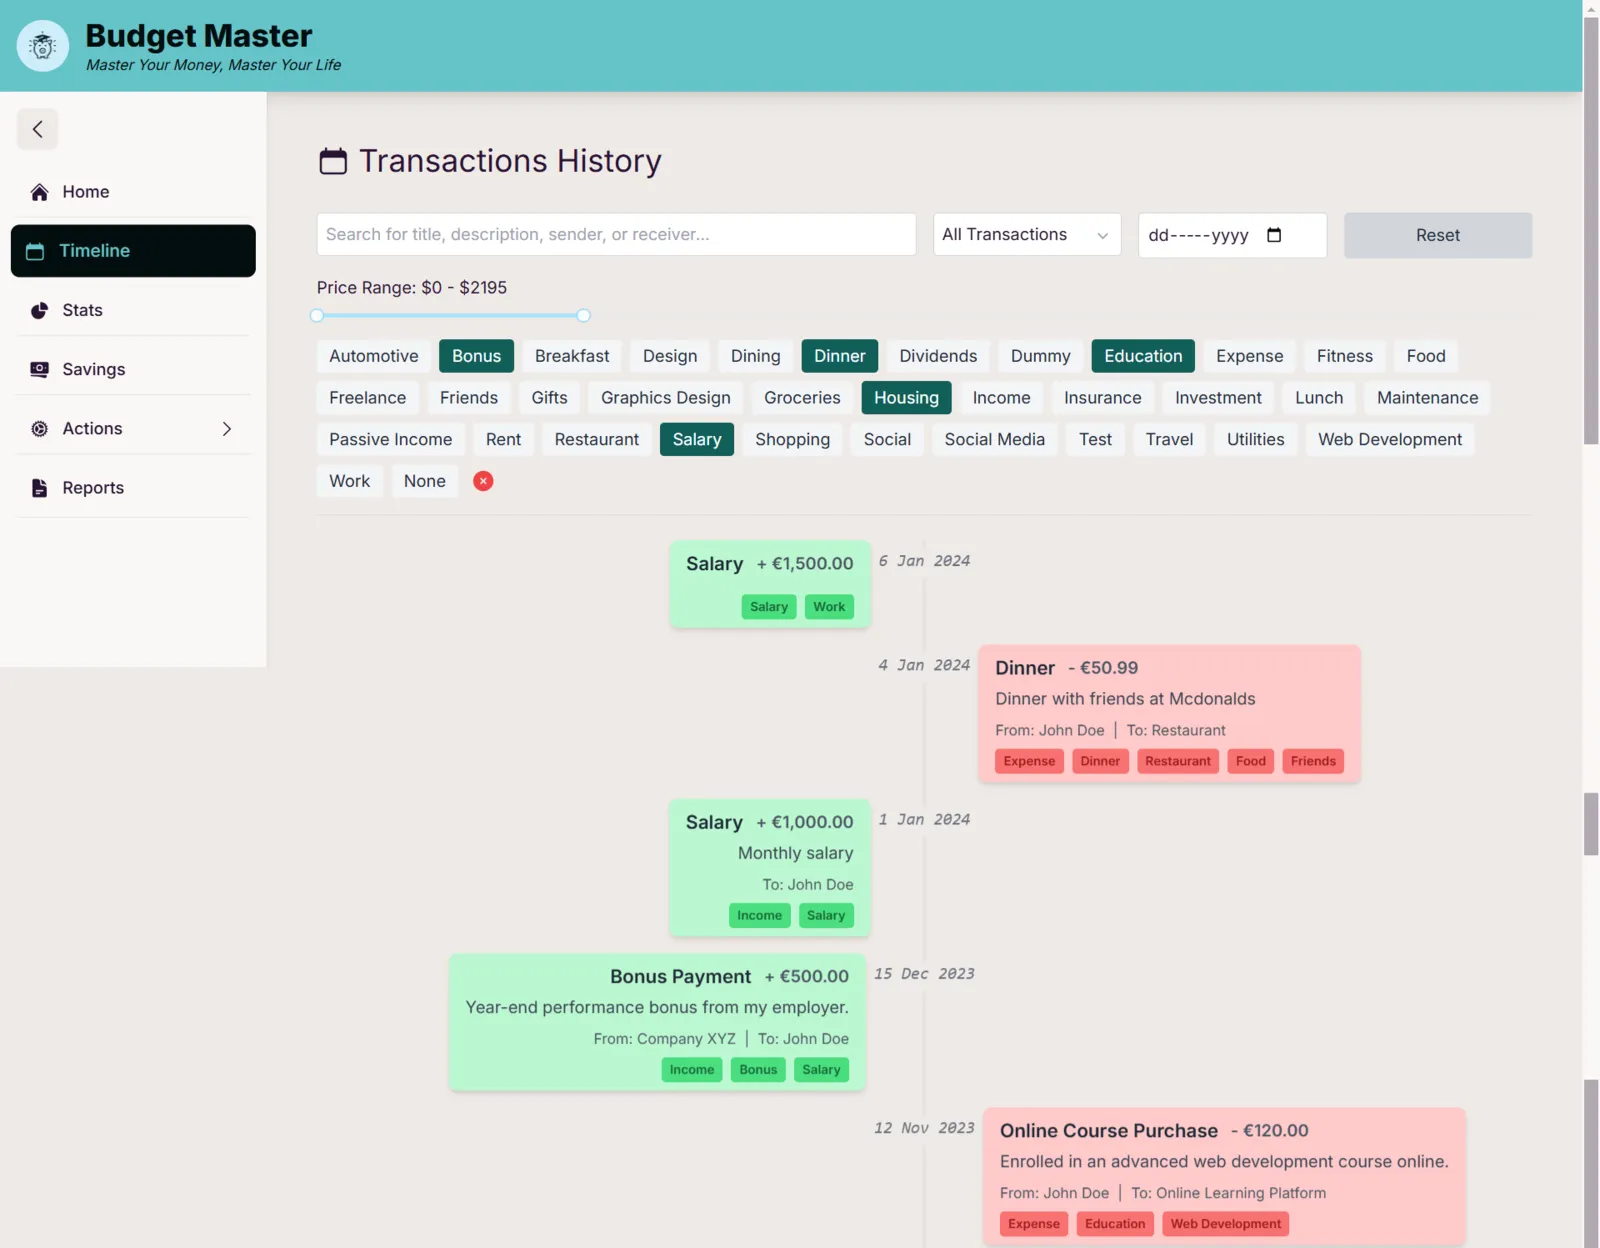1600x1248 pixels.
Task: Click the Work tag on Salary card
Action: 829,607
